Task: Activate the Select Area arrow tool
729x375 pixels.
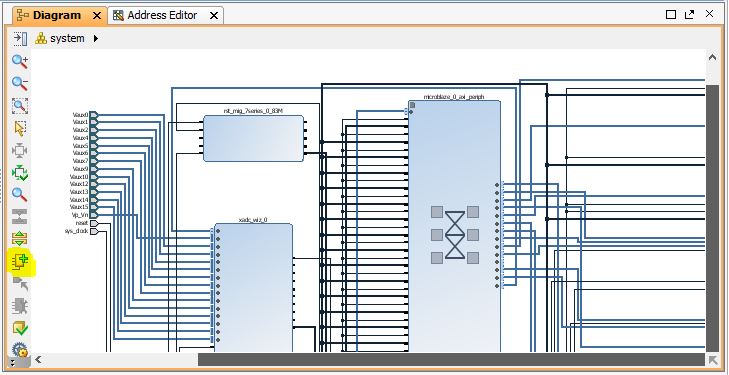Action: [20, 128]
